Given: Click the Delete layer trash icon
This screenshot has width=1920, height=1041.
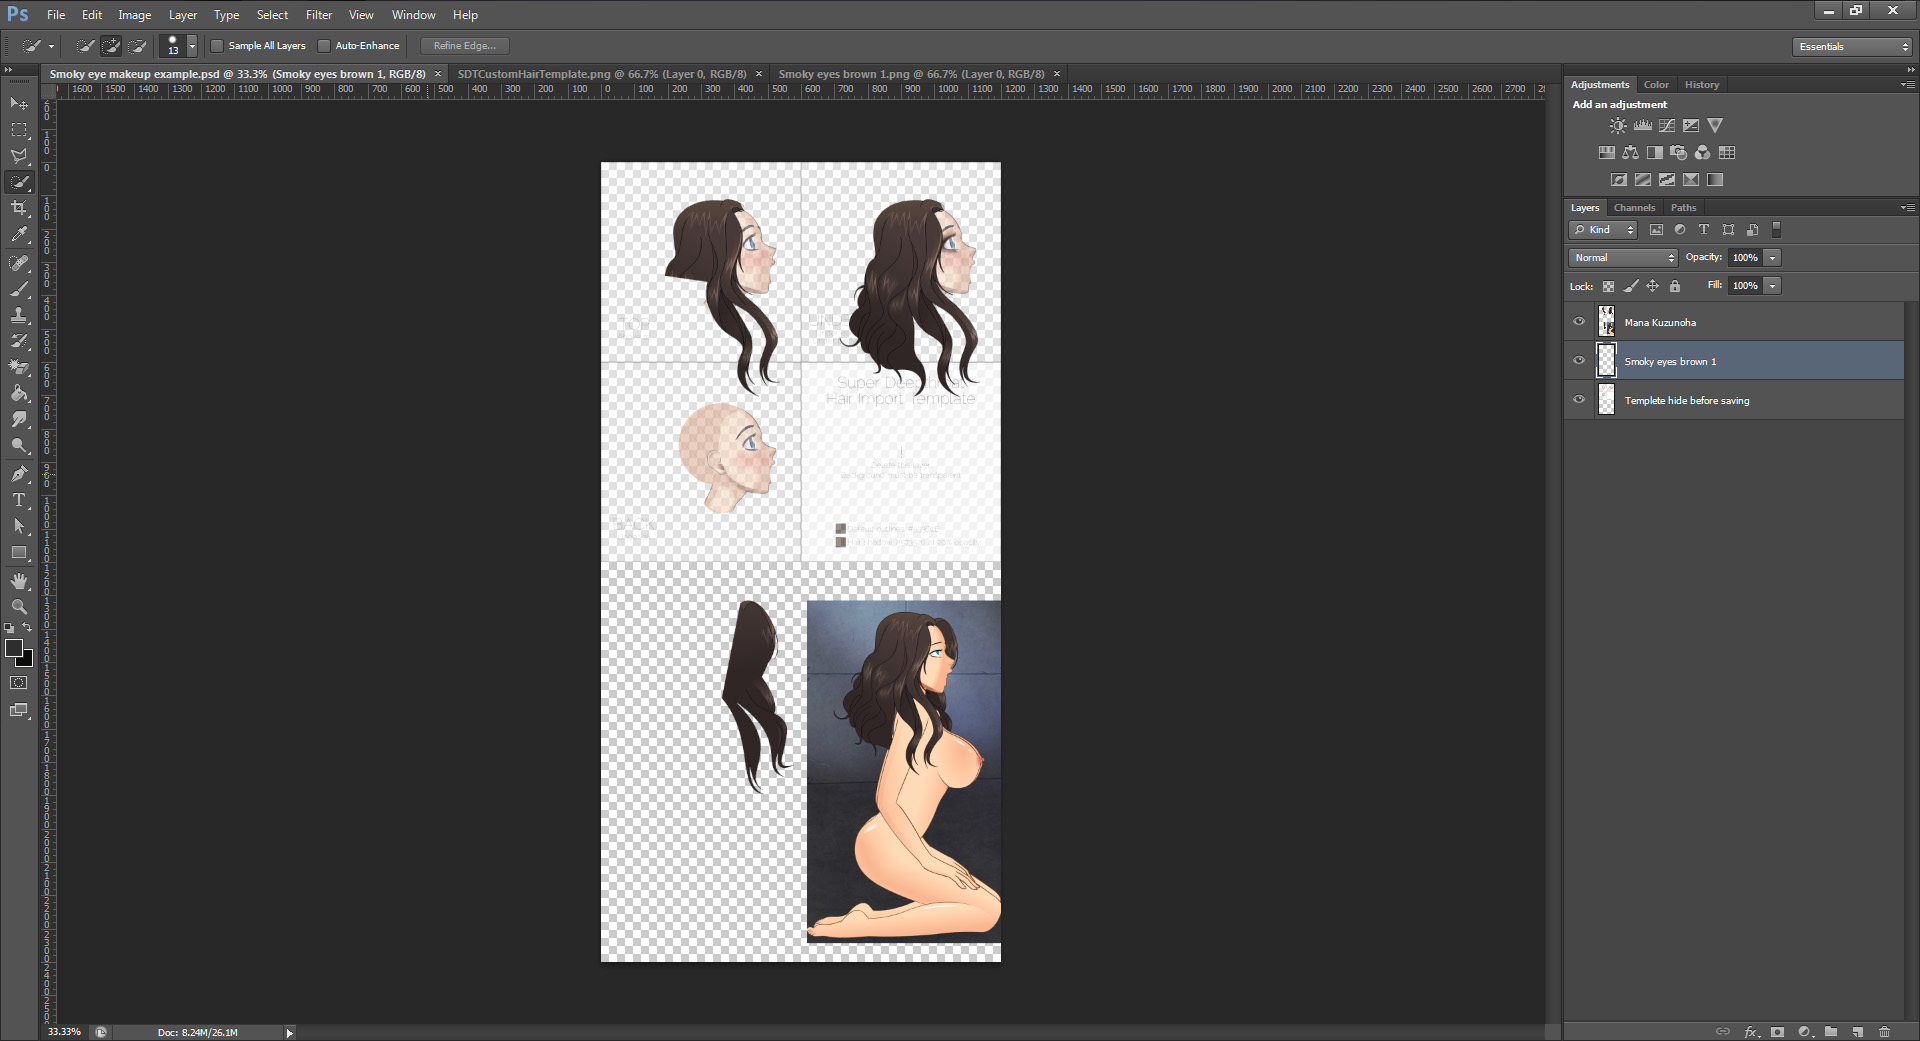Looking at the screenshot, I should pos(1884,1031).
